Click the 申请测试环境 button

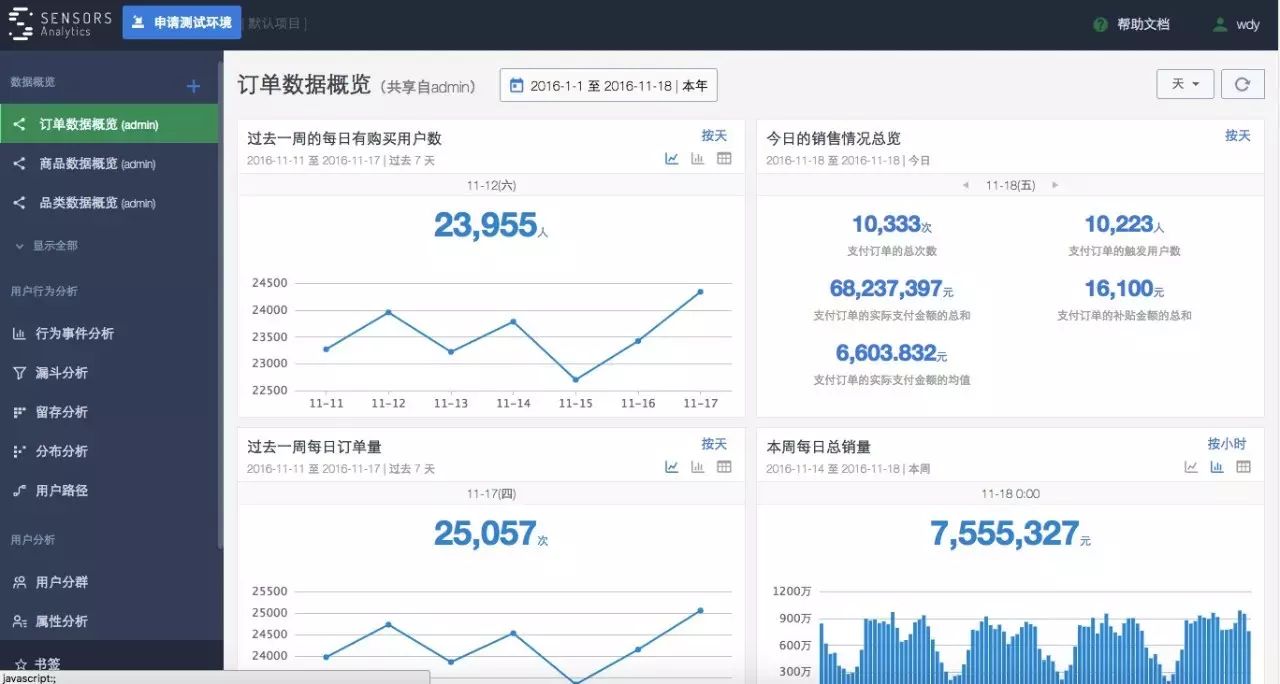181,22
